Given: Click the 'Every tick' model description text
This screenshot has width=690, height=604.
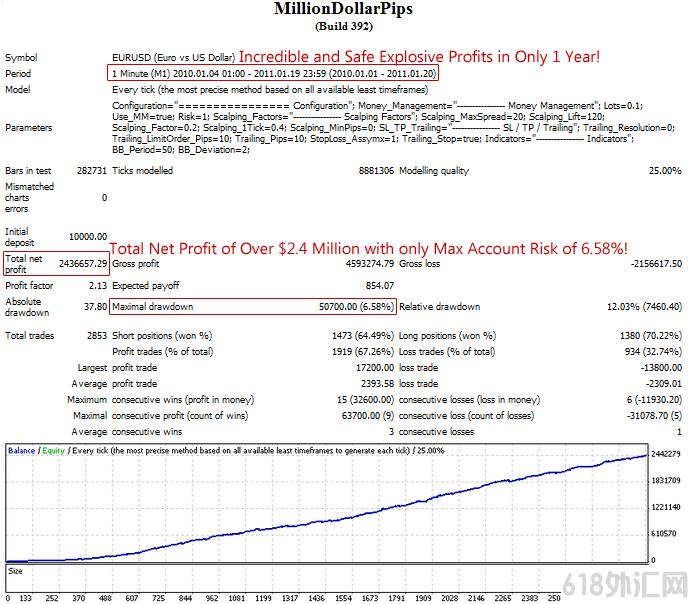Looking at the screenshot, I should point(270,90).
